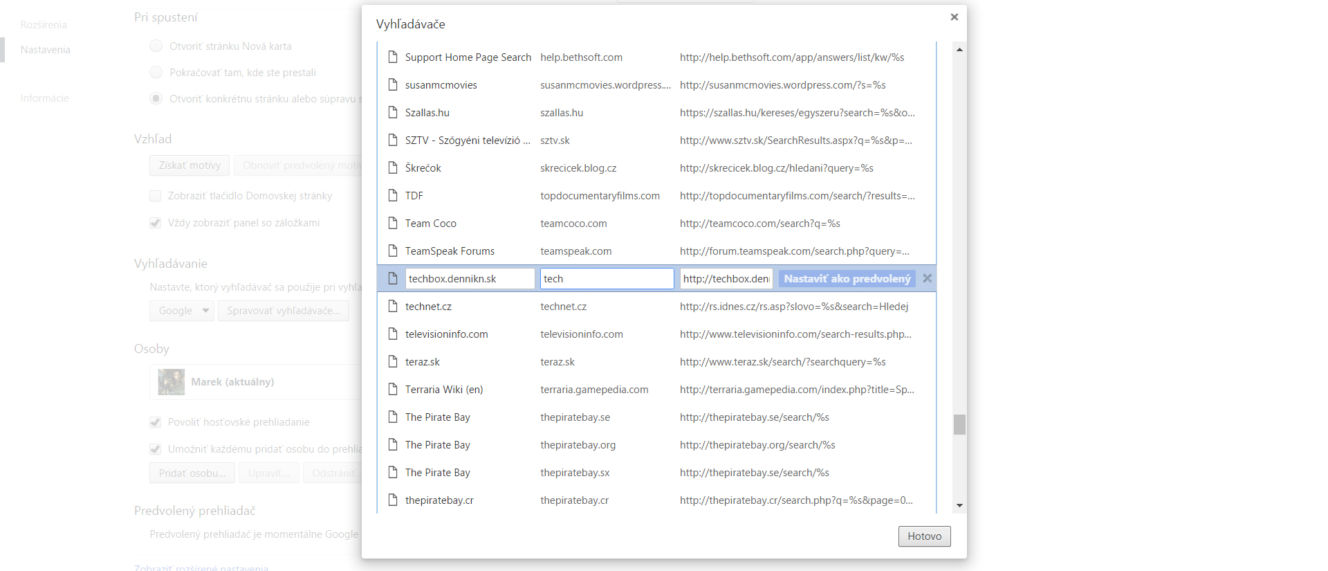Click the scrollbar down arrow in the dialog
This screenshot has height=571, width=1328.
click(959, 506)
